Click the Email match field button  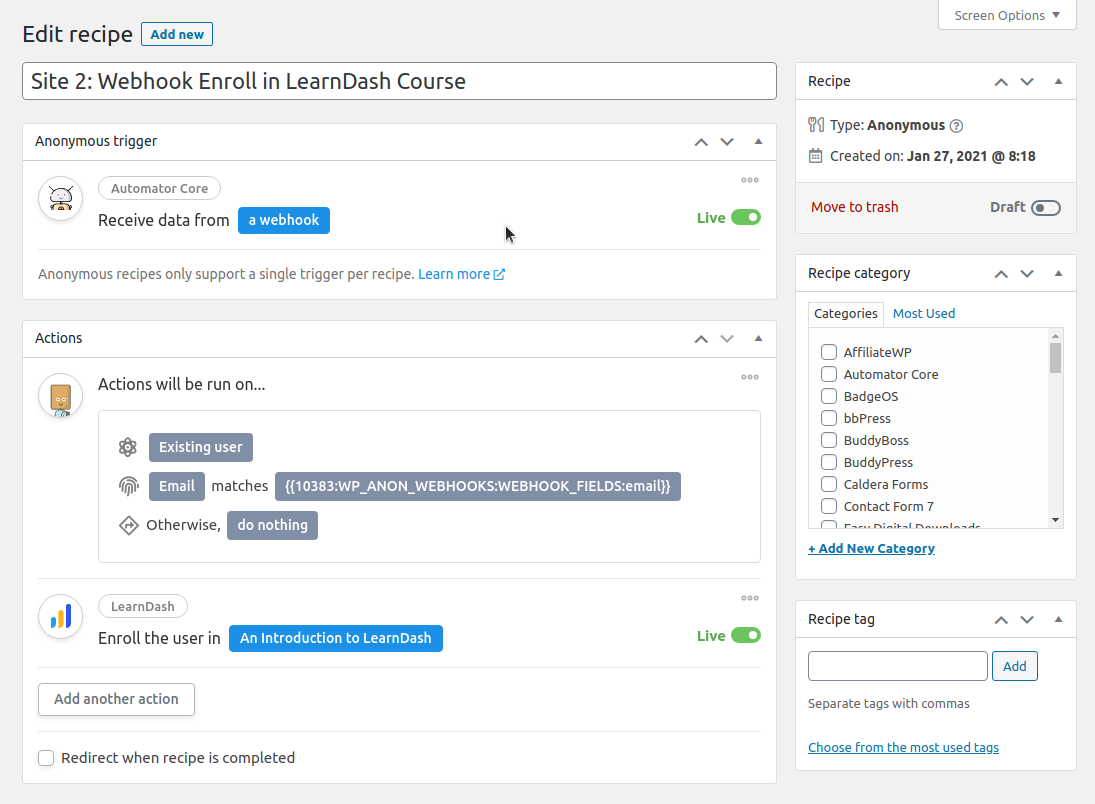click(x=177, y=486)
